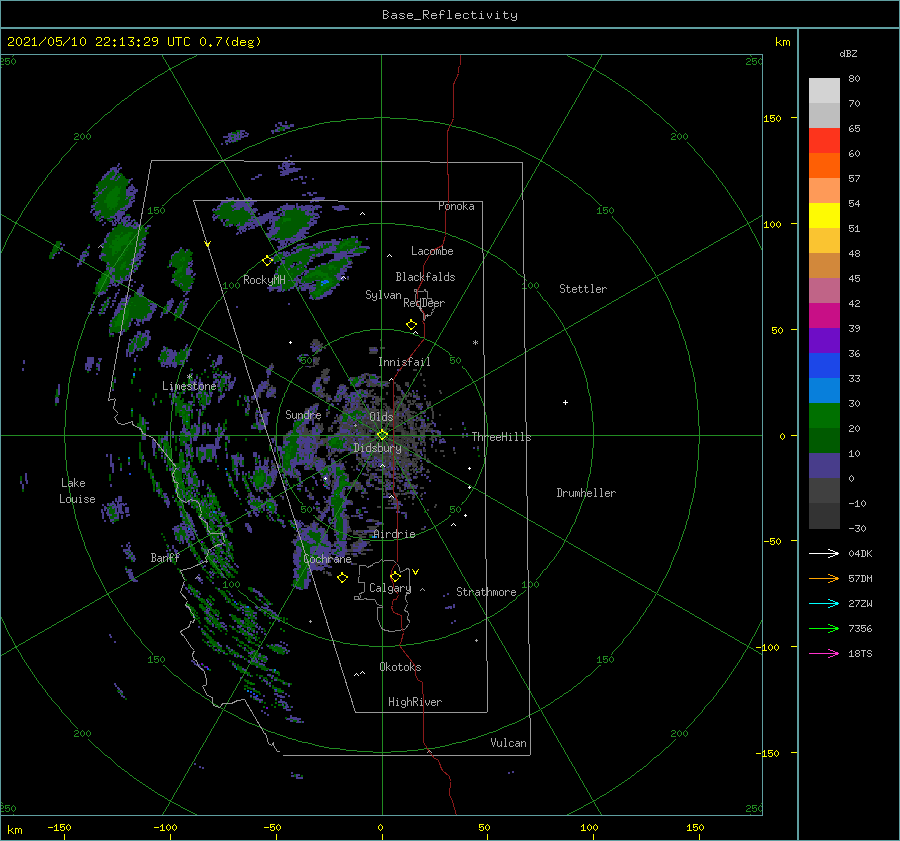900x841 pixels.
Task: Select the yellow diamond marker above Calgary label
Action: pos(395,576)
